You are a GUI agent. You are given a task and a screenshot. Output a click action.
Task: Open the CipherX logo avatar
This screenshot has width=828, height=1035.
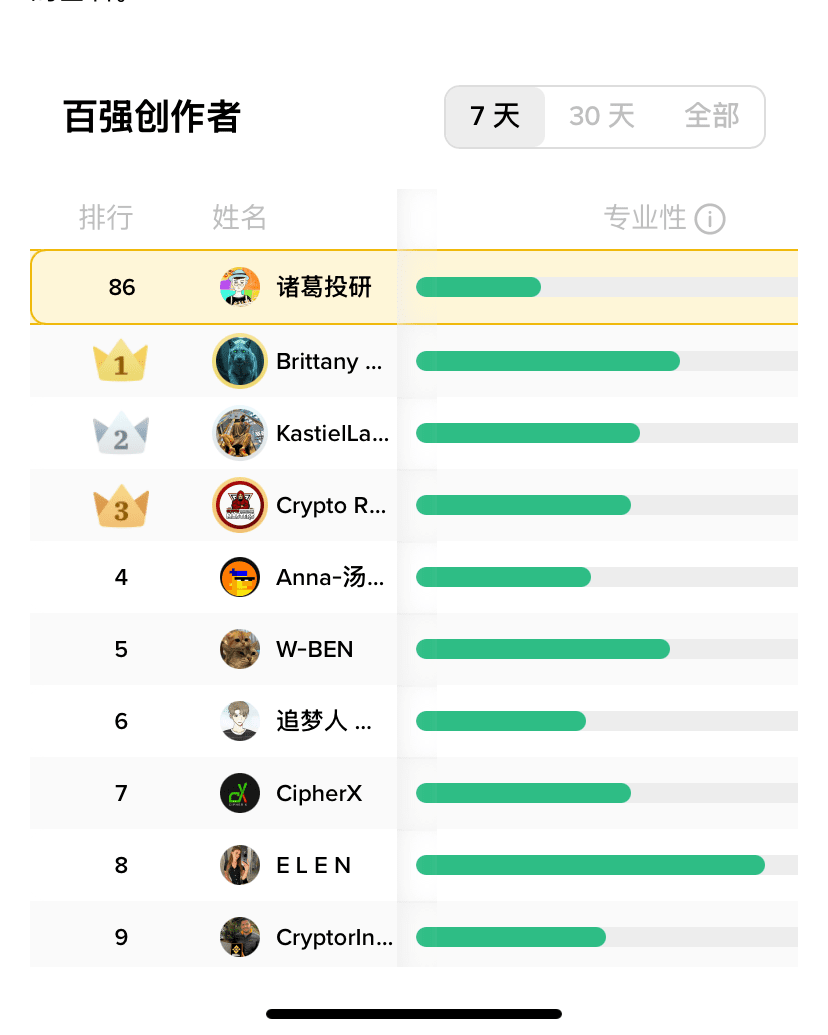point(240,793)
